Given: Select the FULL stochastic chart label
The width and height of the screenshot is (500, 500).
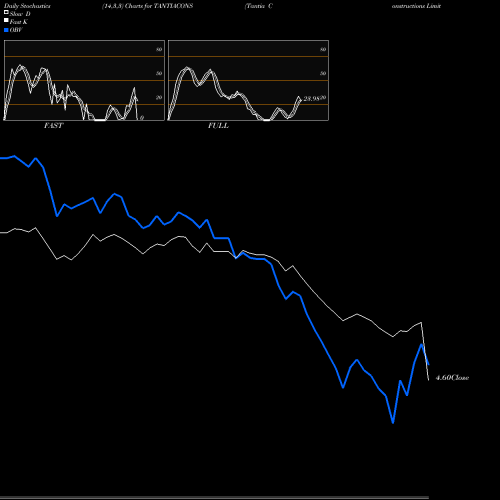Looking at the screenshot, I should coord(218,126).
